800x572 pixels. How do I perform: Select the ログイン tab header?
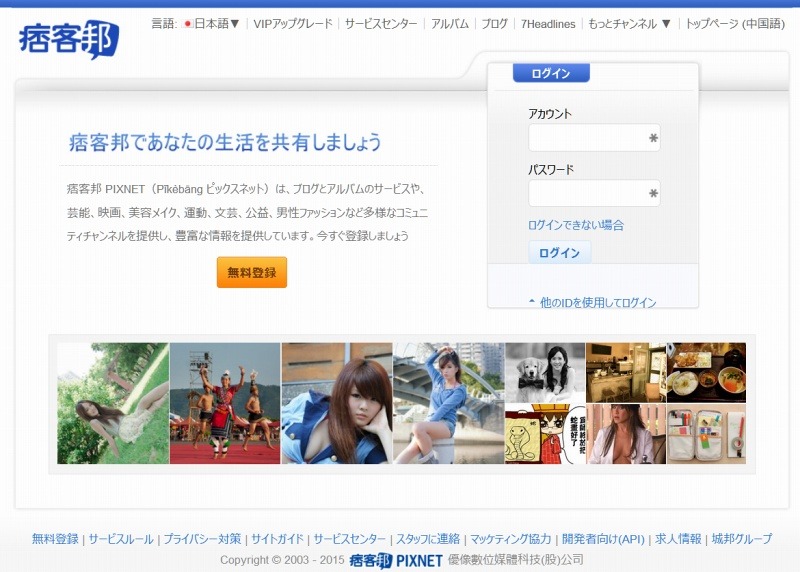(x=551, y=73)
